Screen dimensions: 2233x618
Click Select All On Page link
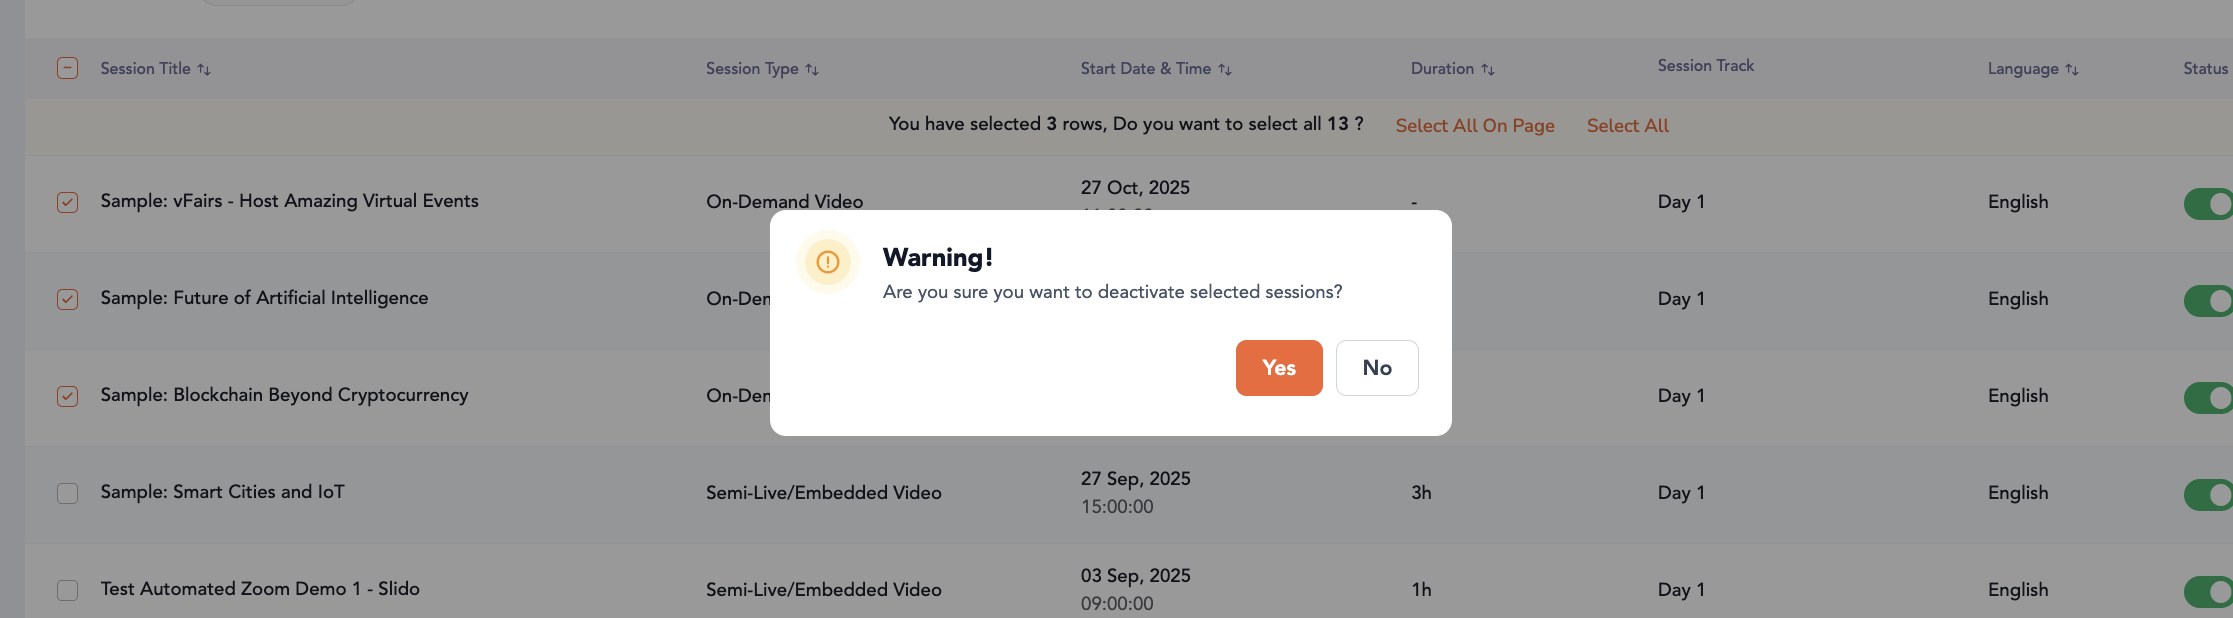1474,126
